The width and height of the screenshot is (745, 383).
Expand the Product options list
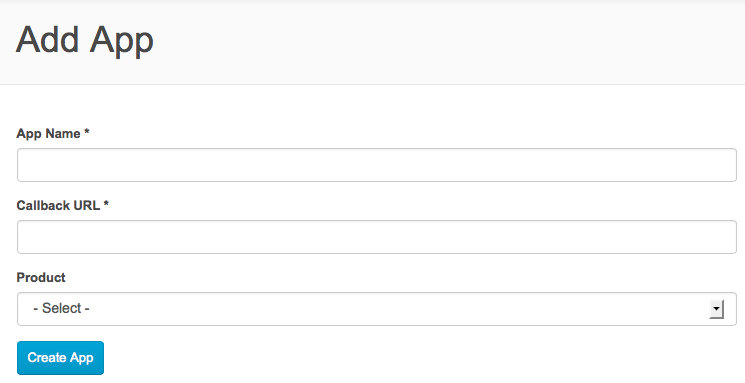377,309
